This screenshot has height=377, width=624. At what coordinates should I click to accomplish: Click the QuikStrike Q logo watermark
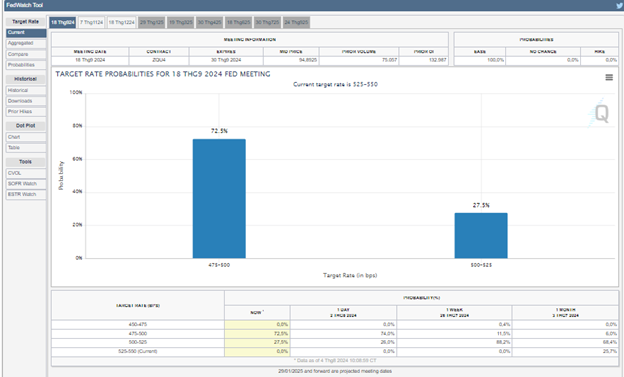599,113
